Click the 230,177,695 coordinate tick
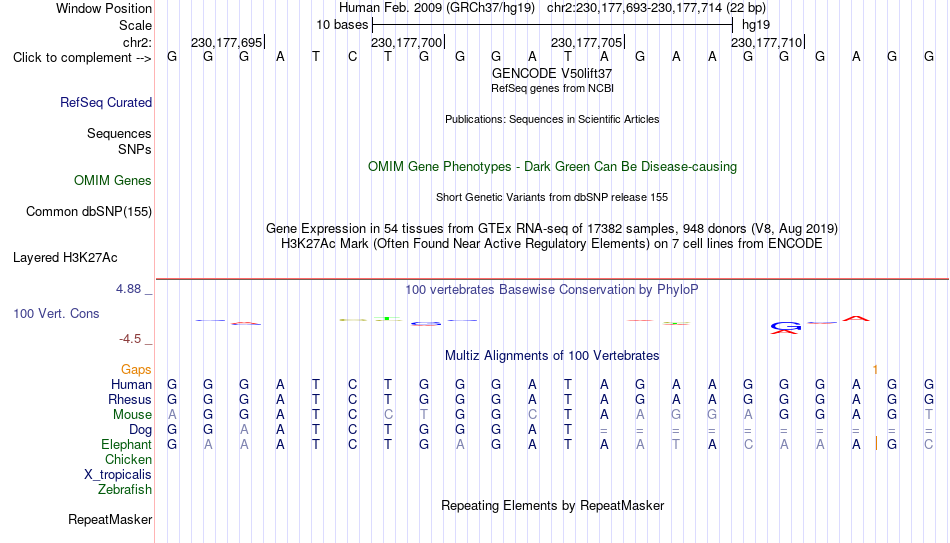This screenshot has height=543, width=950. tap(227, 42)
